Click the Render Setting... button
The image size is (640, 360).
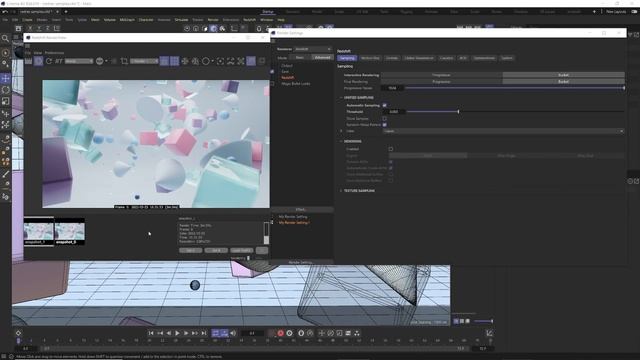301,262
